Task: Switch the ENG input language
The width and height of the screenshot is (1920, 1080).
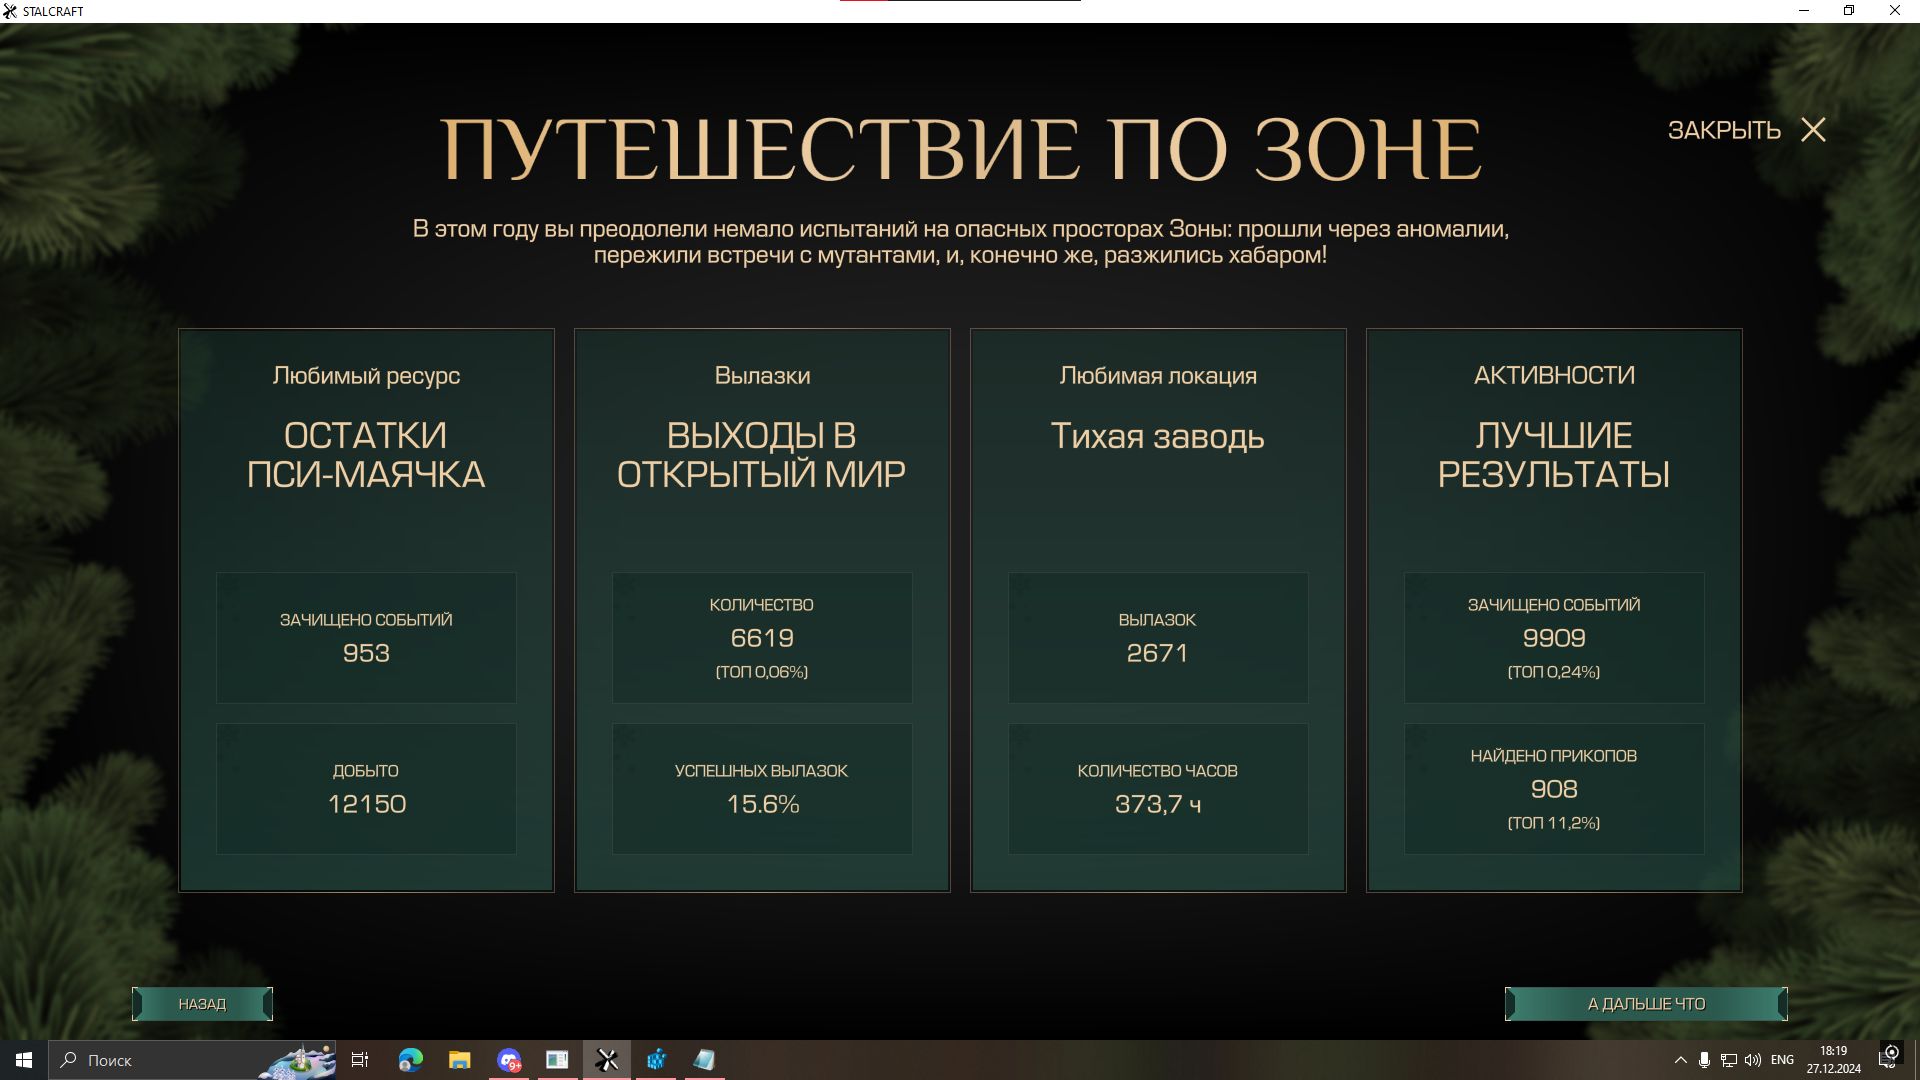Action: pos(1782,1060)
